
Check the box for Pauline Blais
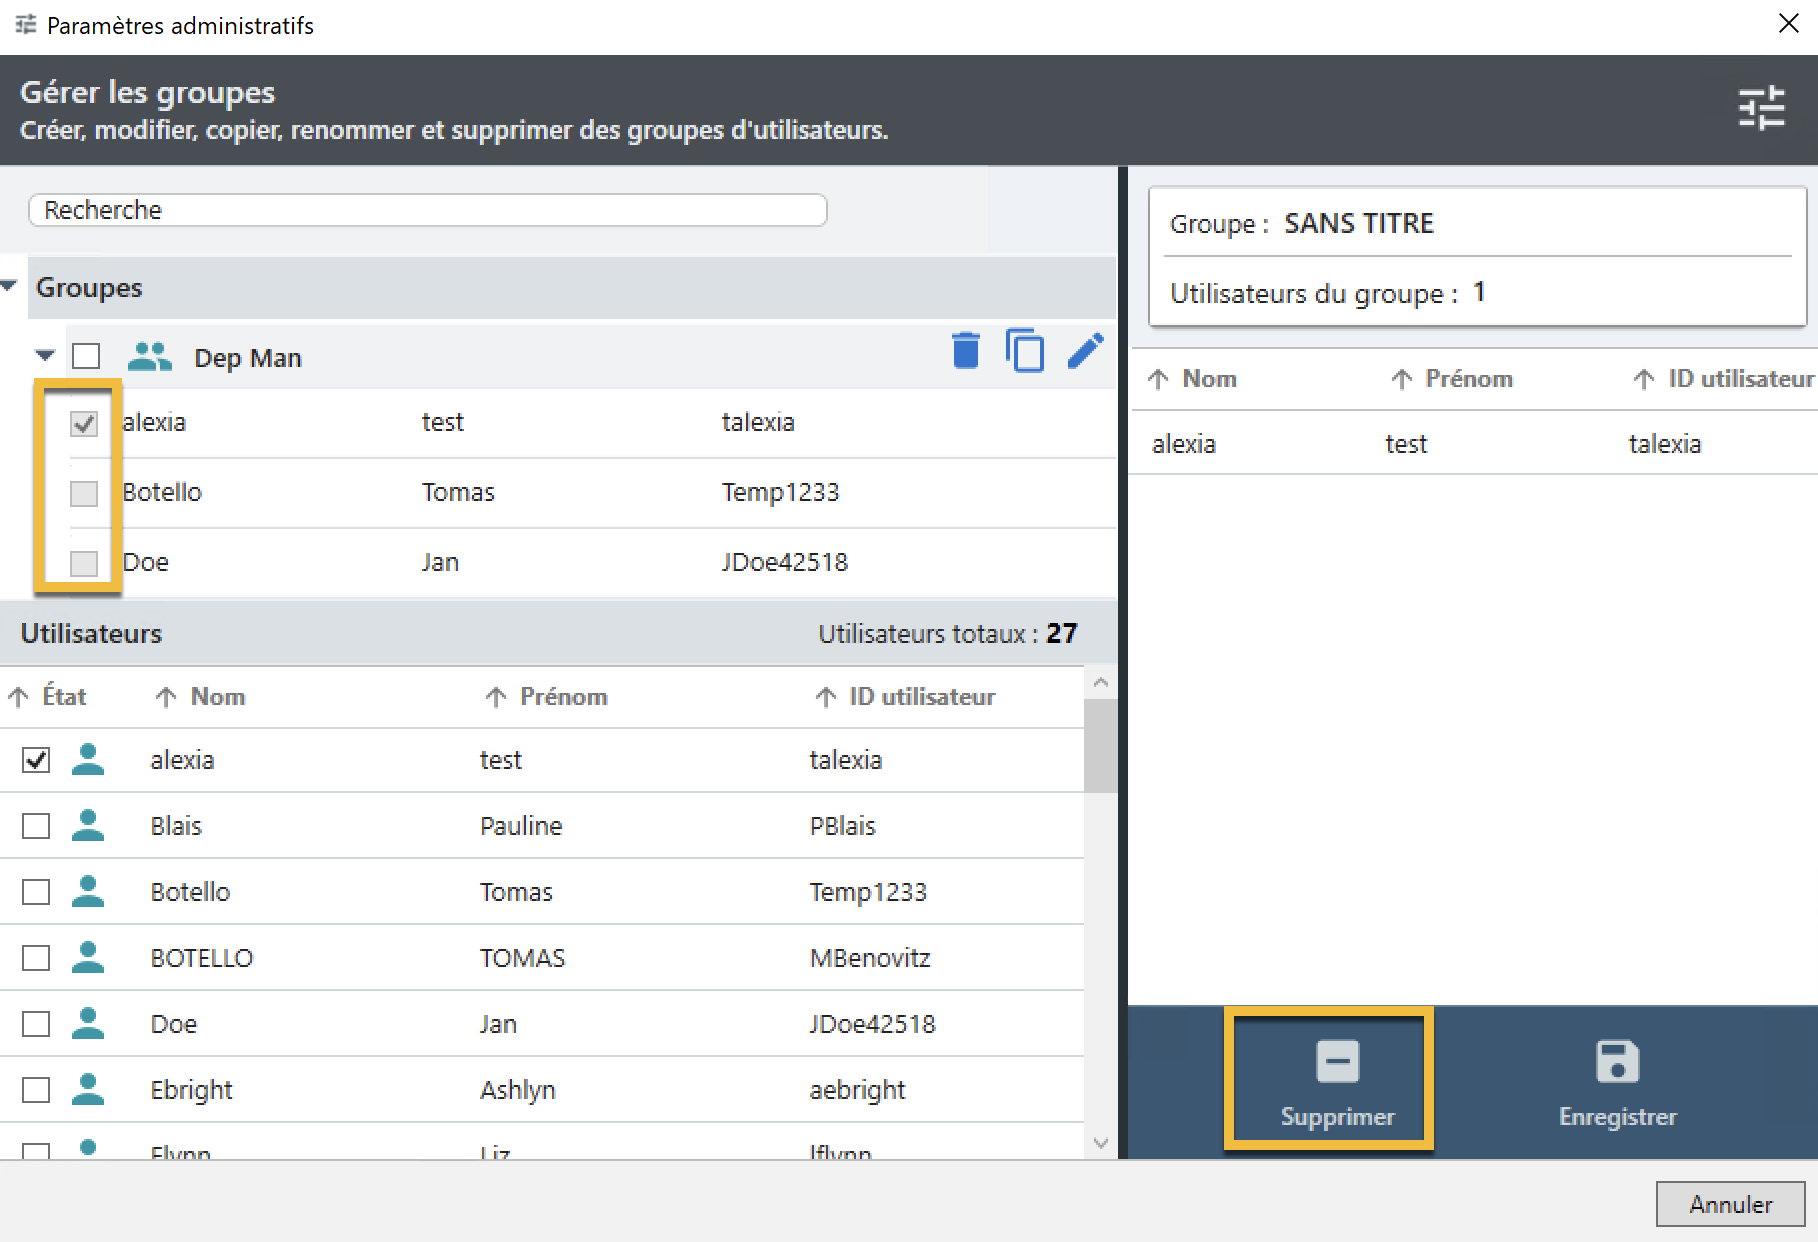pos(36,826)
